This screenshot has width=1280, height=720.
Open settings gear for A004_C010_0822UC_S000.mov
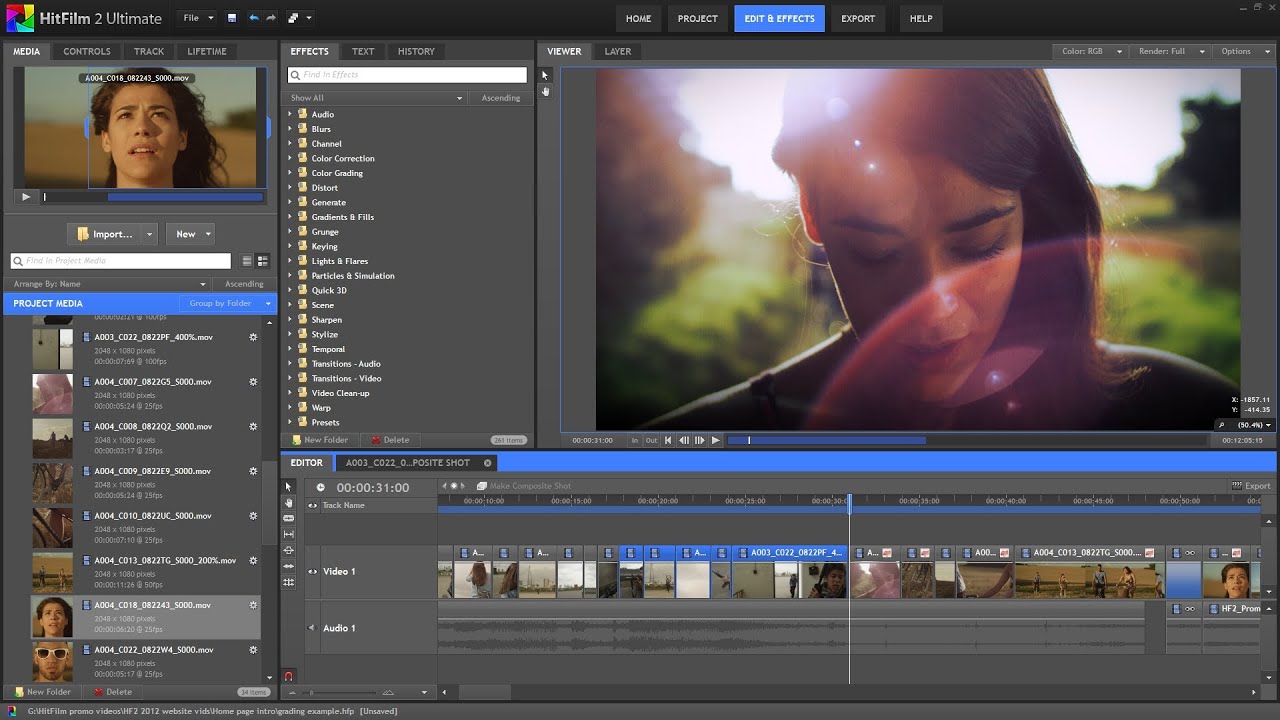(253, 516)
